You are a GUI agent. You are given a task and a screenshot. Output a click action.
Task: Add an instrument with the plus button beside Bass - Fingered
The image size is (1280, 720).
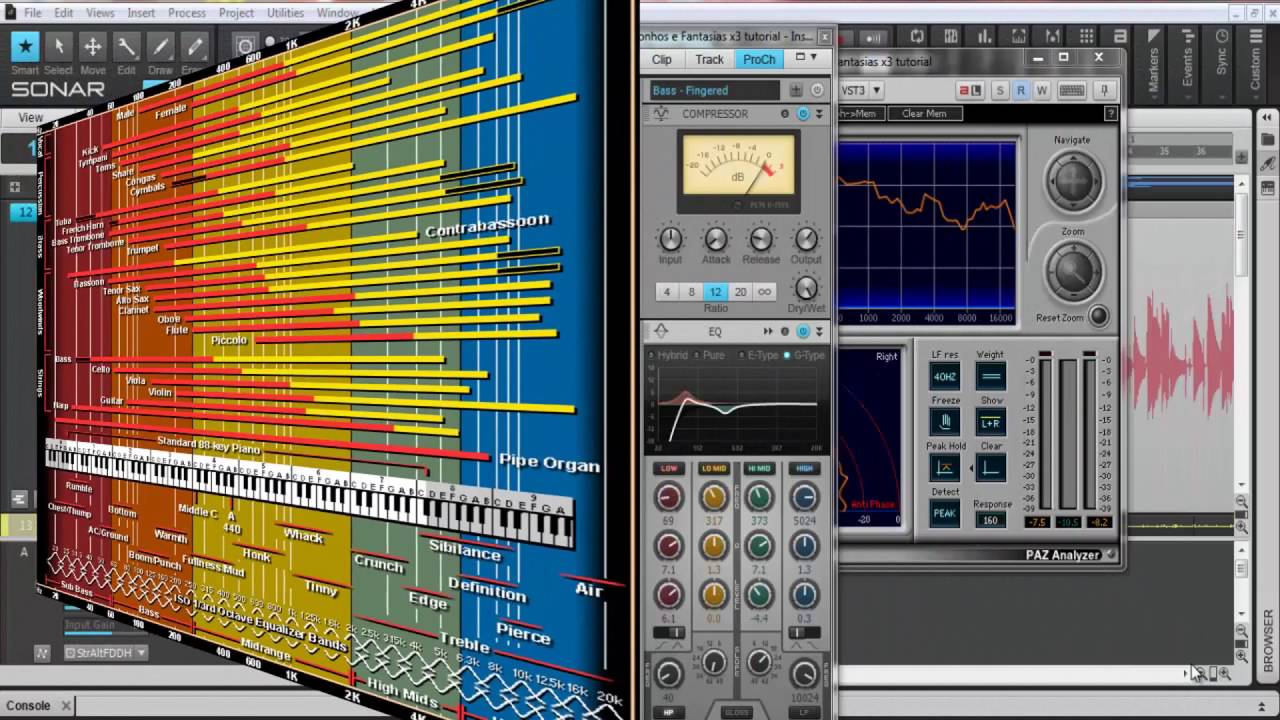pyautogui.click(x=796, y=90)
